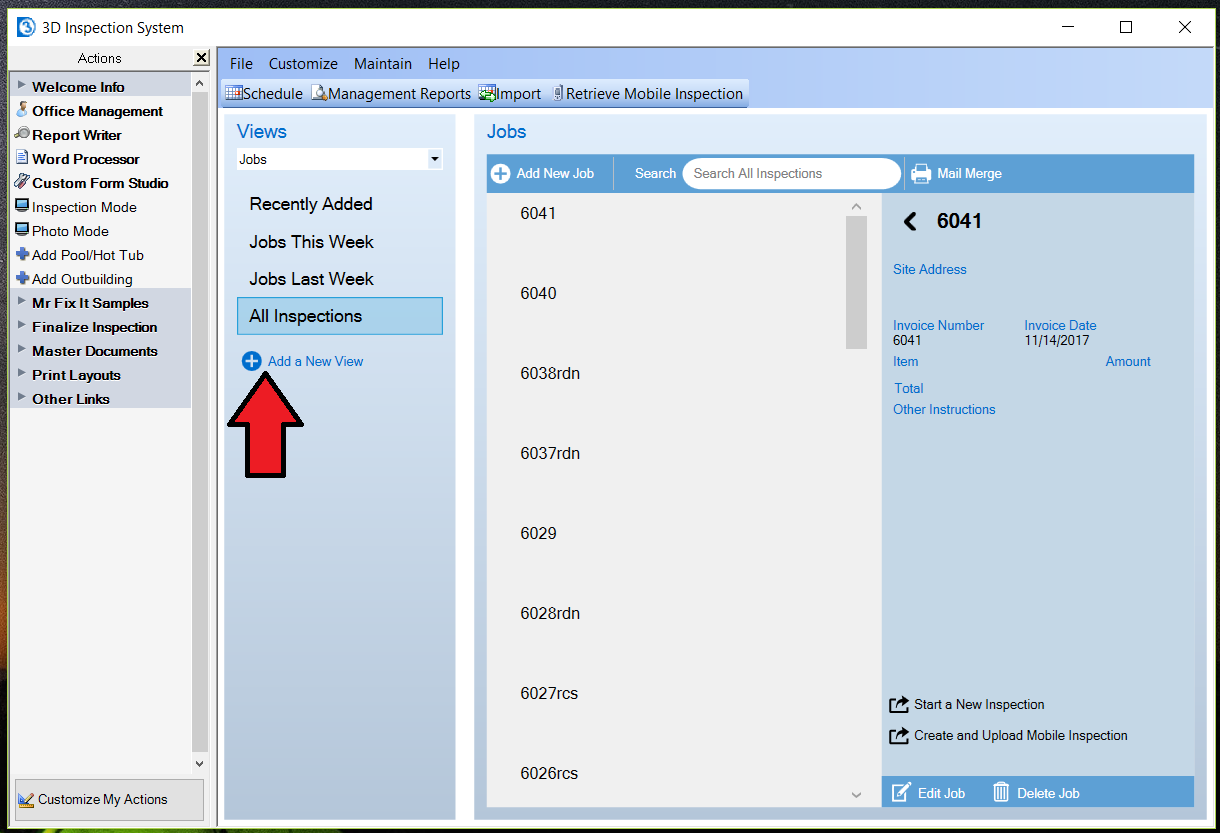
Task: Expand the Mr Fix It Samples section
Action: coord(22,302)
